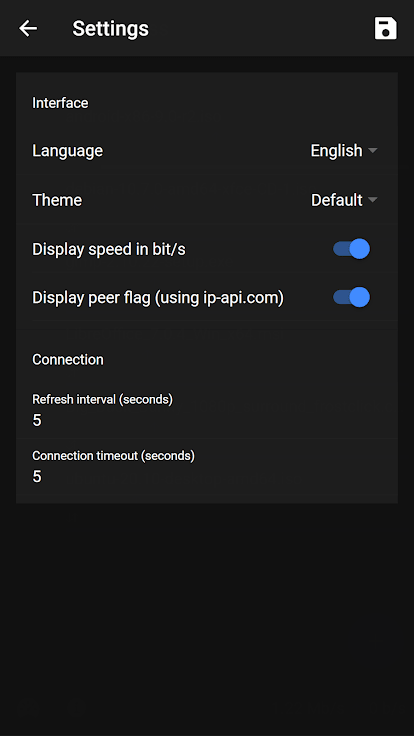Disable Display peer flag switch
Viewport: 414px width, 736px height.
352,297
